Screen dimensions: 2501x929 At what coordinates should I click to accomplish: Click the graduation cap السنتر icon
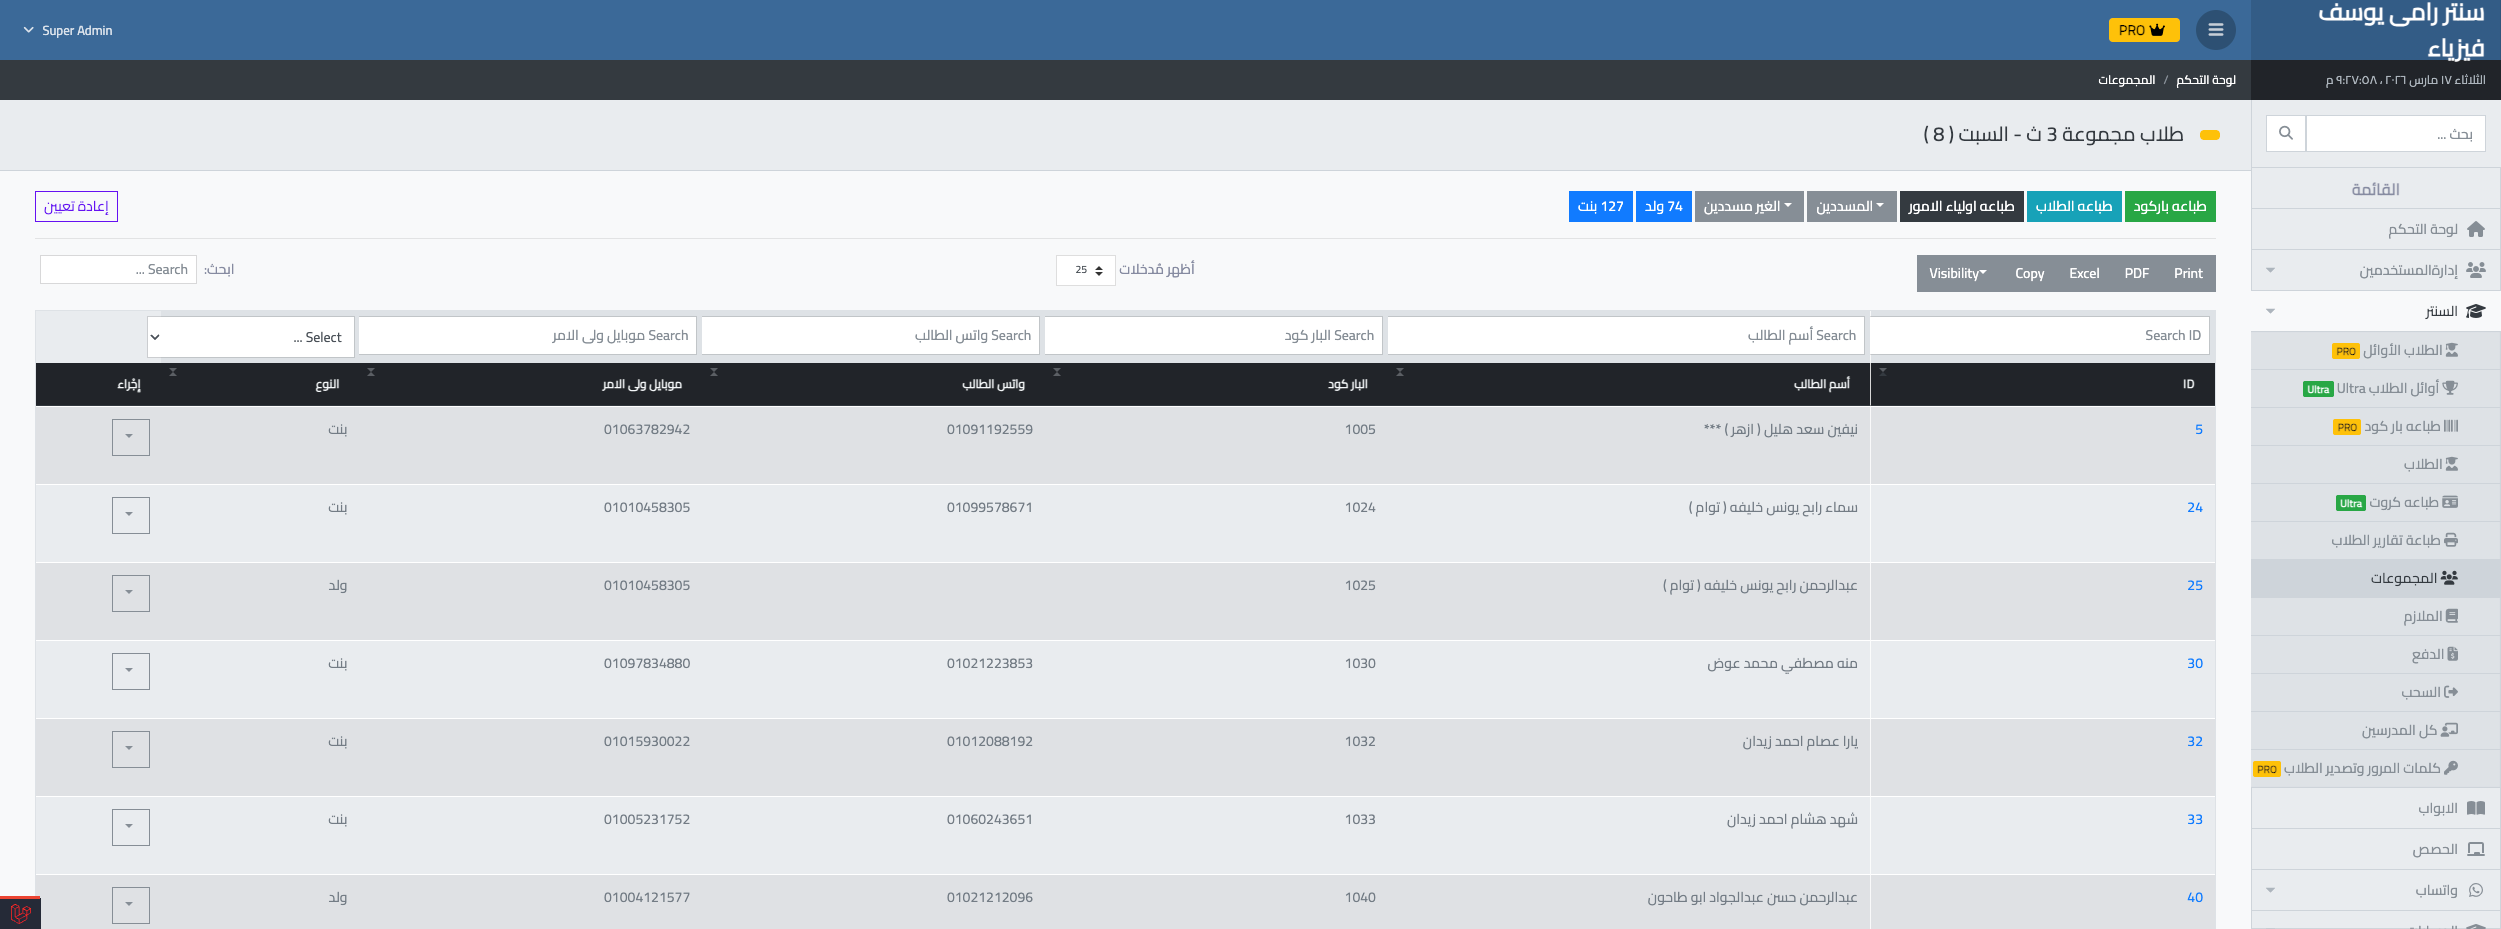2475,312
